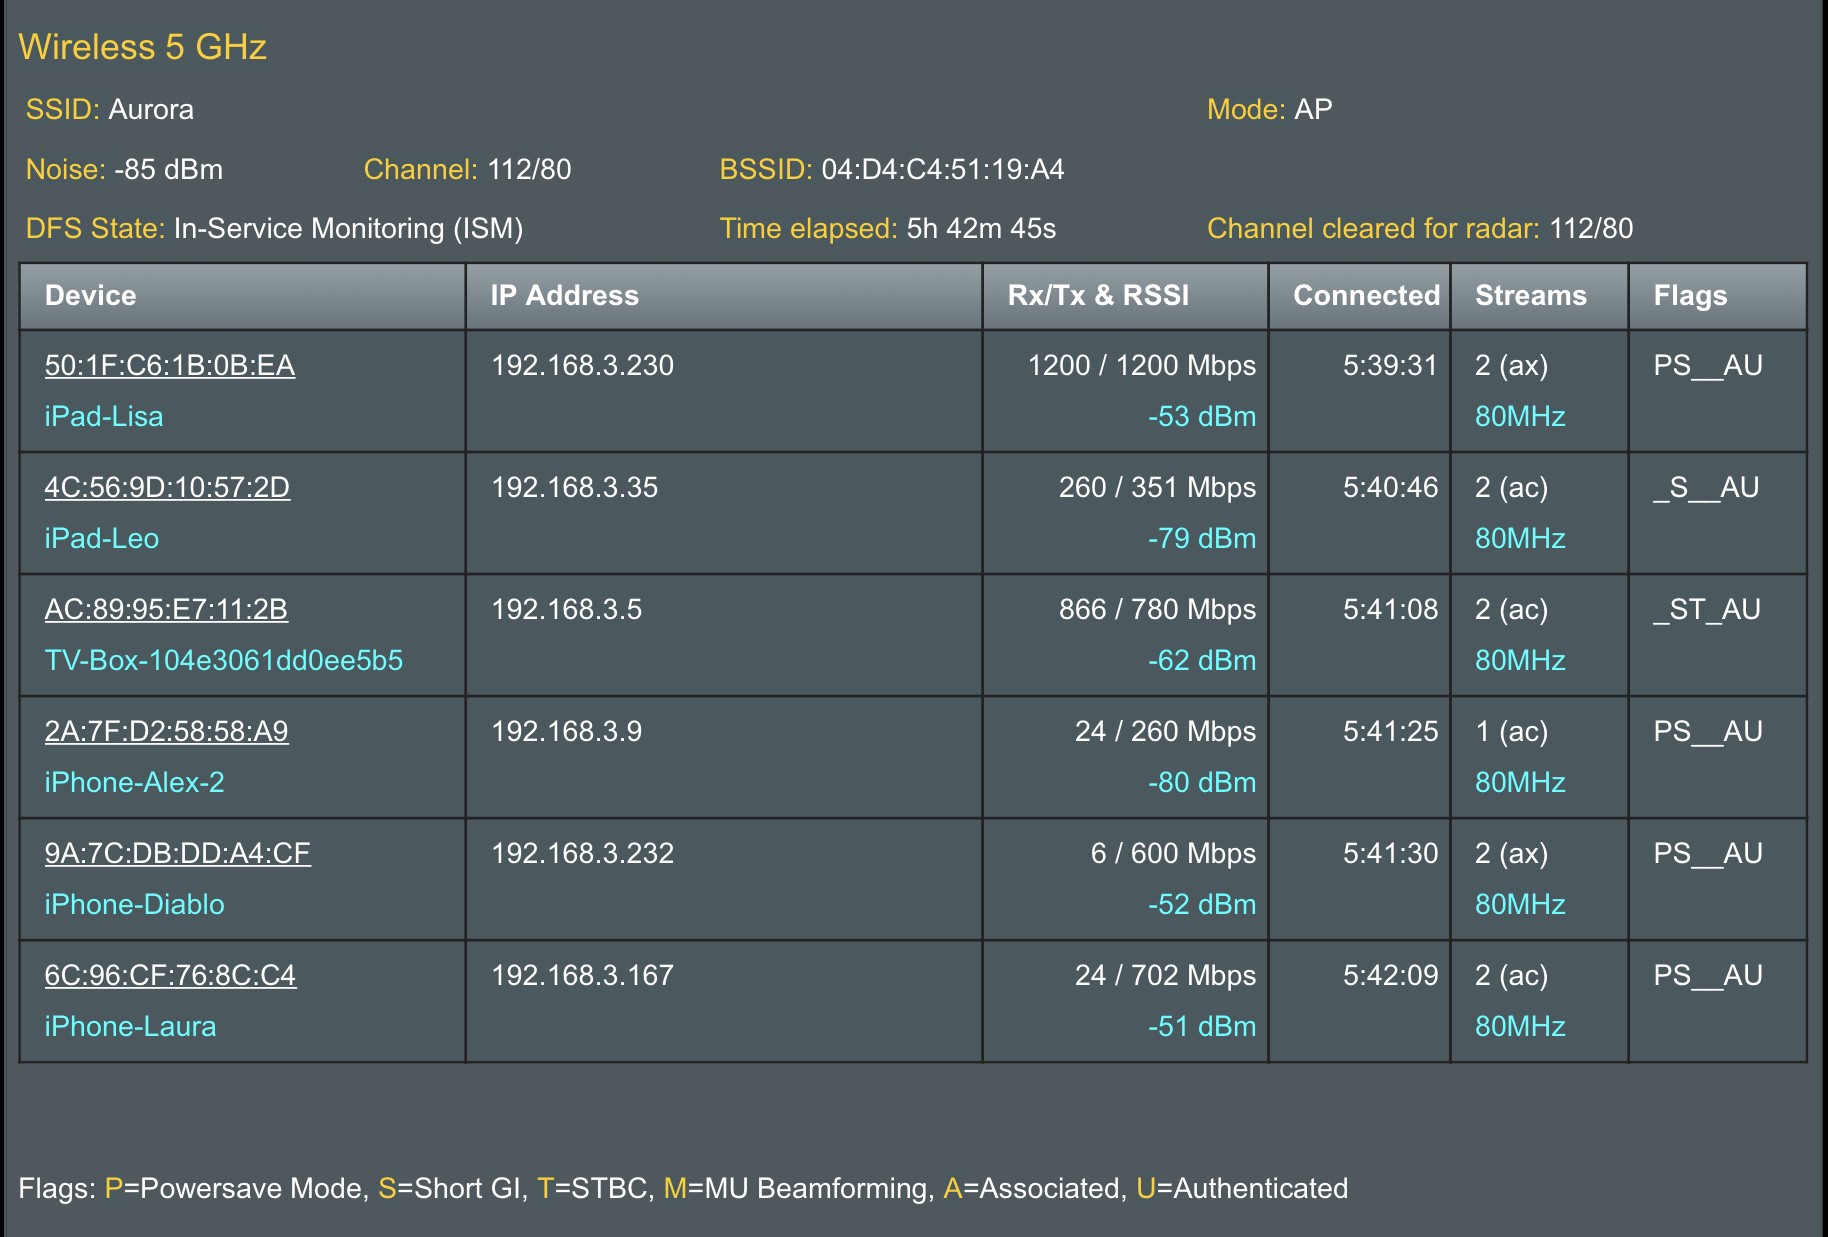The image size is (1828, 1237).
Task: Click the Streams column header
Action: [1530, 296]
